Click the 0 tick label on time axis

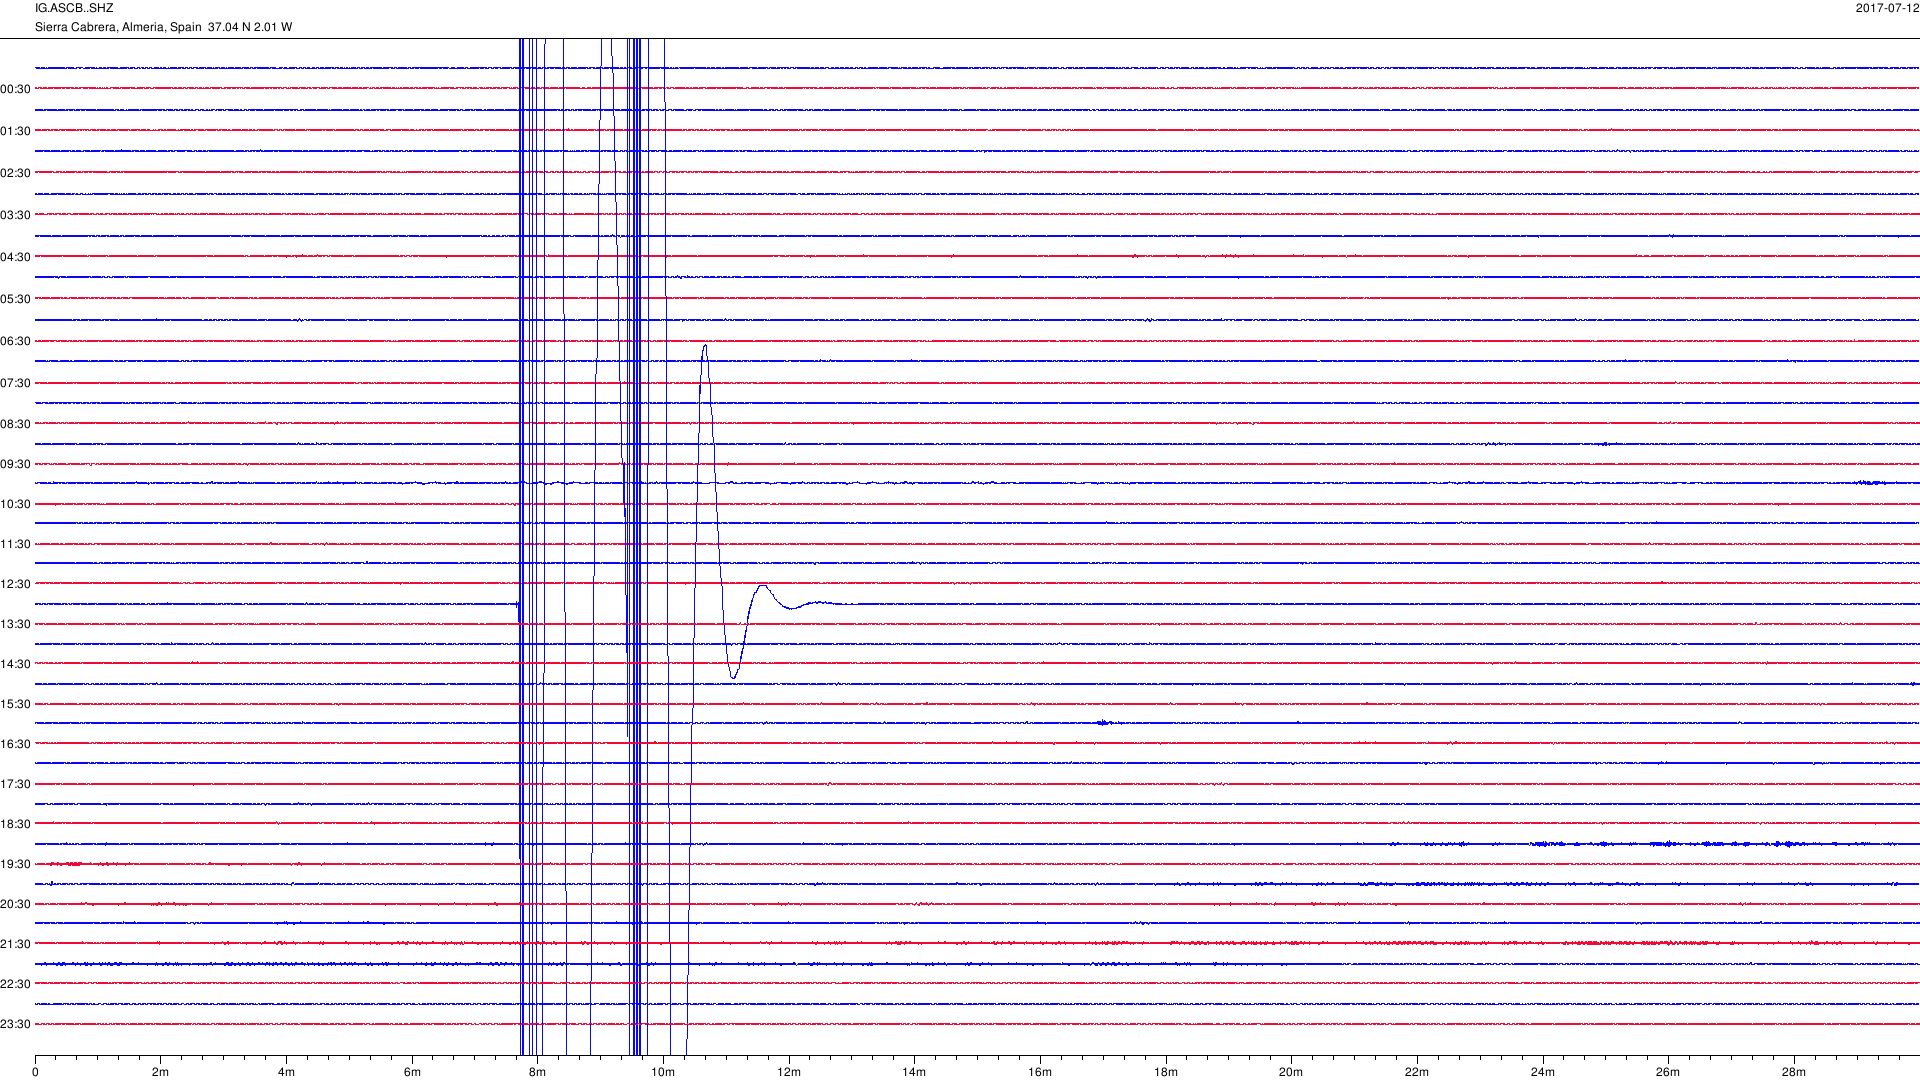coord(35,1072)
